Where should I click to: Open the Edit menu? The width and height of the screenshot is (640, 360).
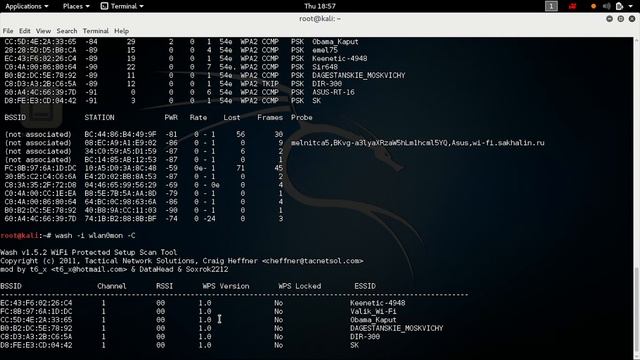(24, 31)
